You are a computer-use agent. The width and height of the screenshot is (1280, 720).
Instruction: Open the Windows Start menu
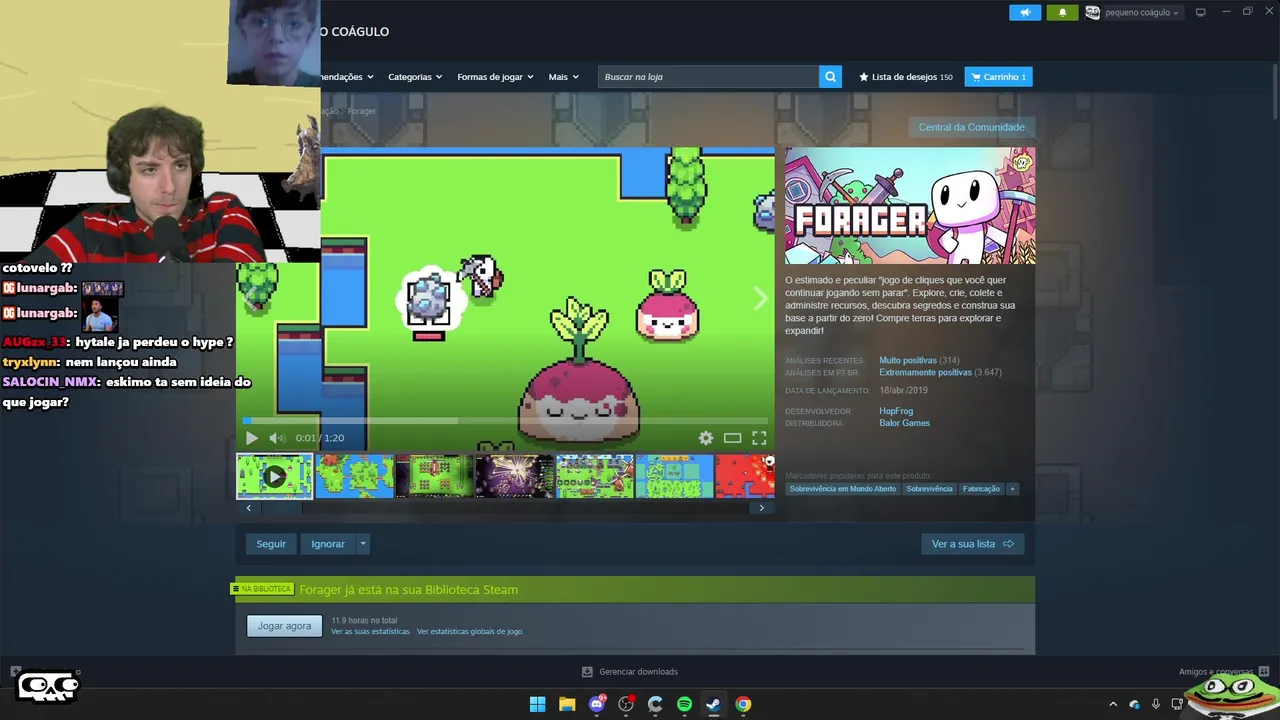point(537,704)
